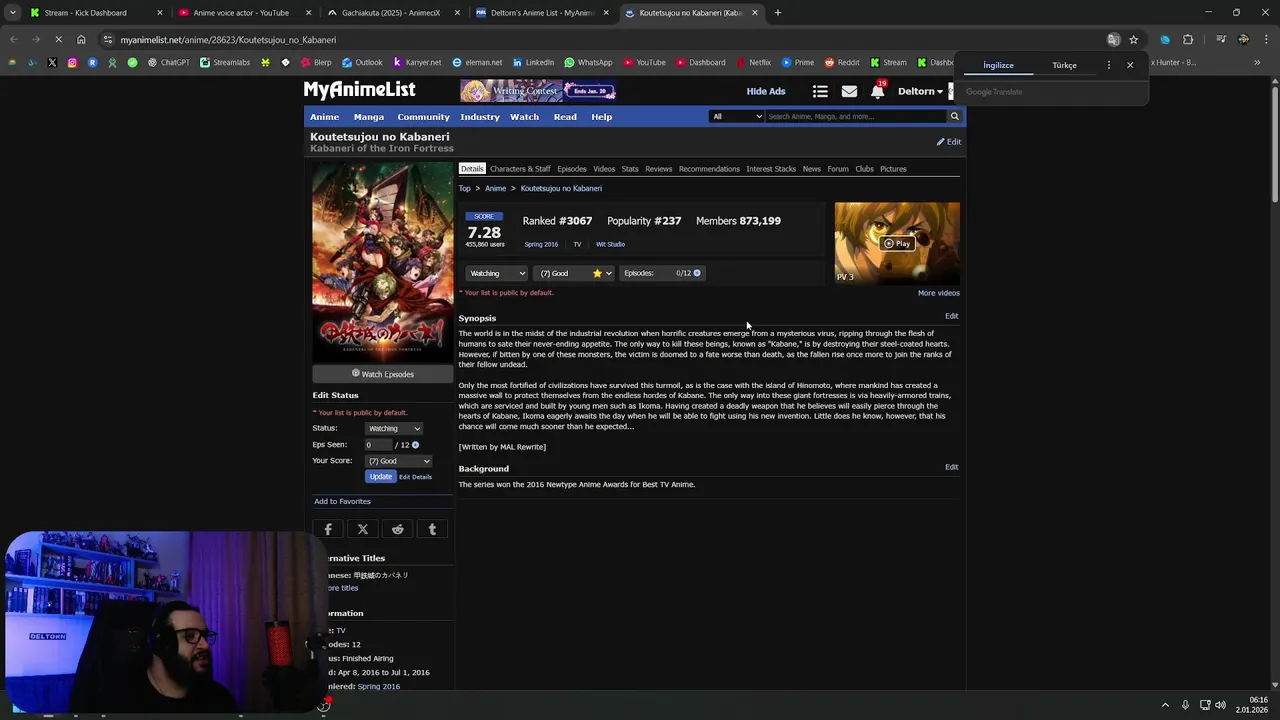The height and width of the screenshot is (720, 1280).
Task: Click the Watch Episodes button
Action: click(x=382, y=374)
